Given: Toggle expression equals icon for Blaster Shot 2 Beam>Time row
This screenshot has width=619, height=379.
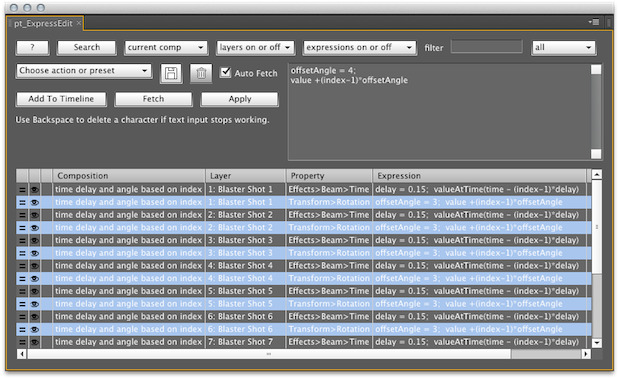Looking at the screenshot, I should tap(23, 215).
